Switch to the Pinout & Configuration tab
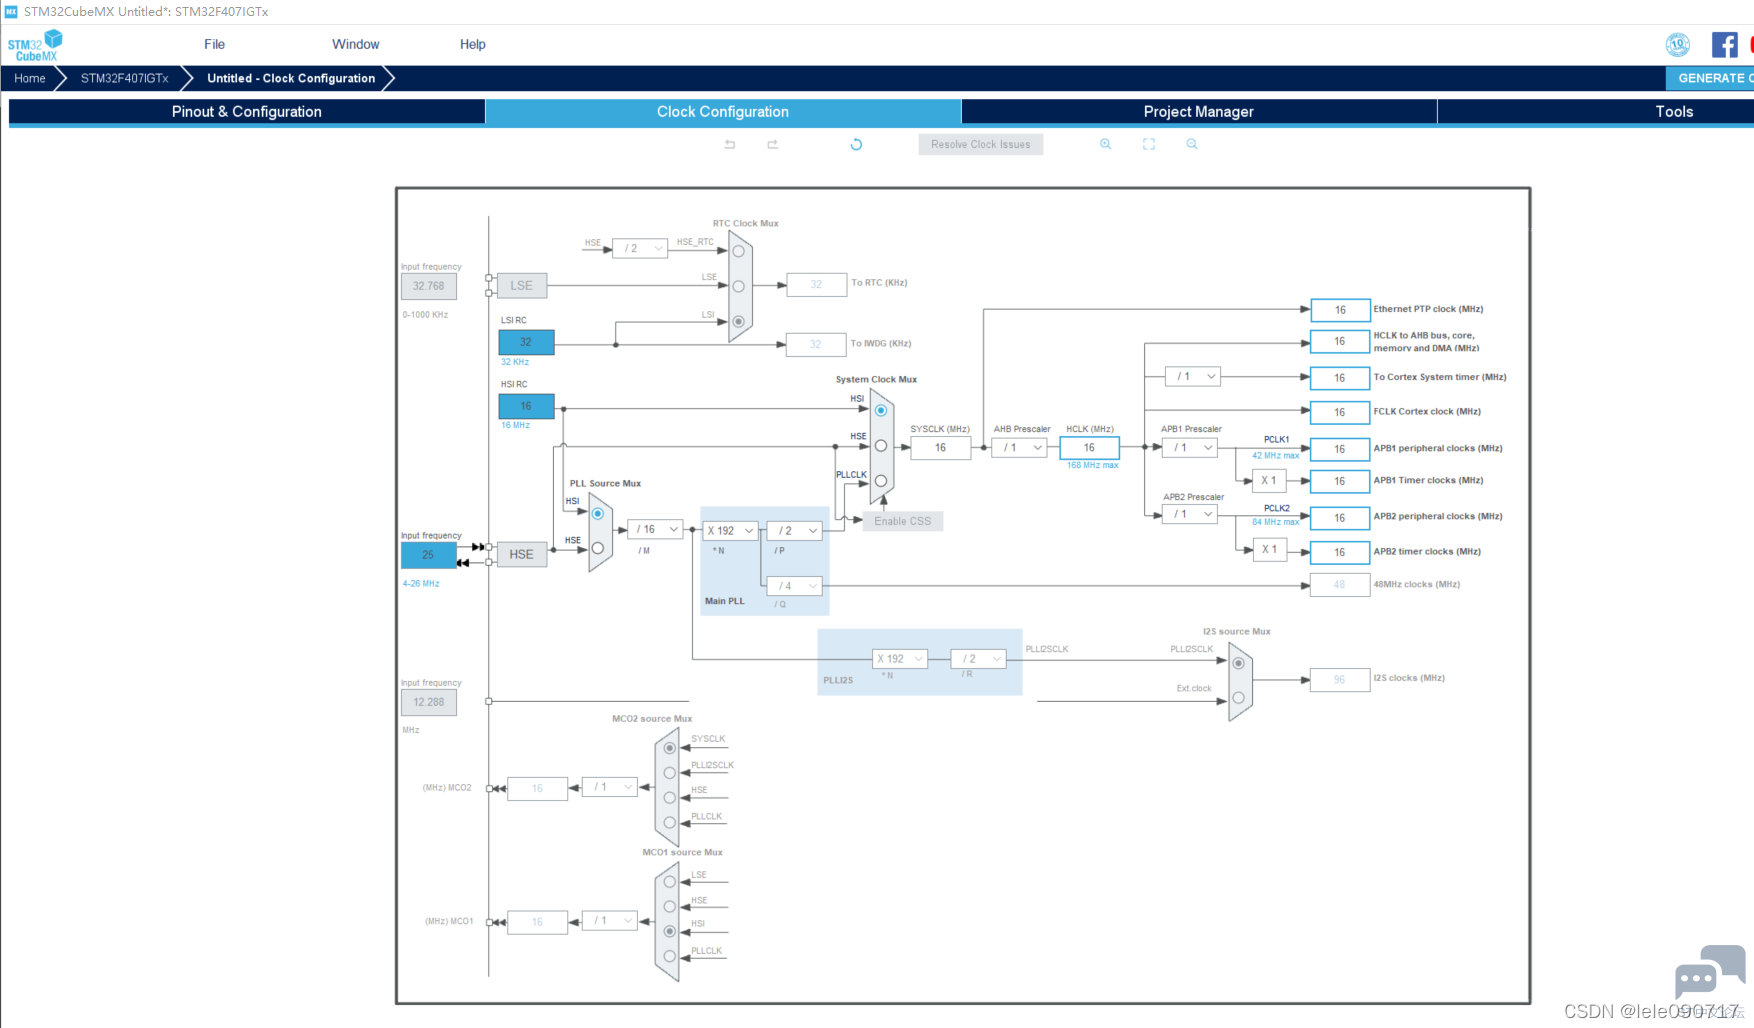The height and width of the screenshot is (1028, 1754). (x=247, y=112)
